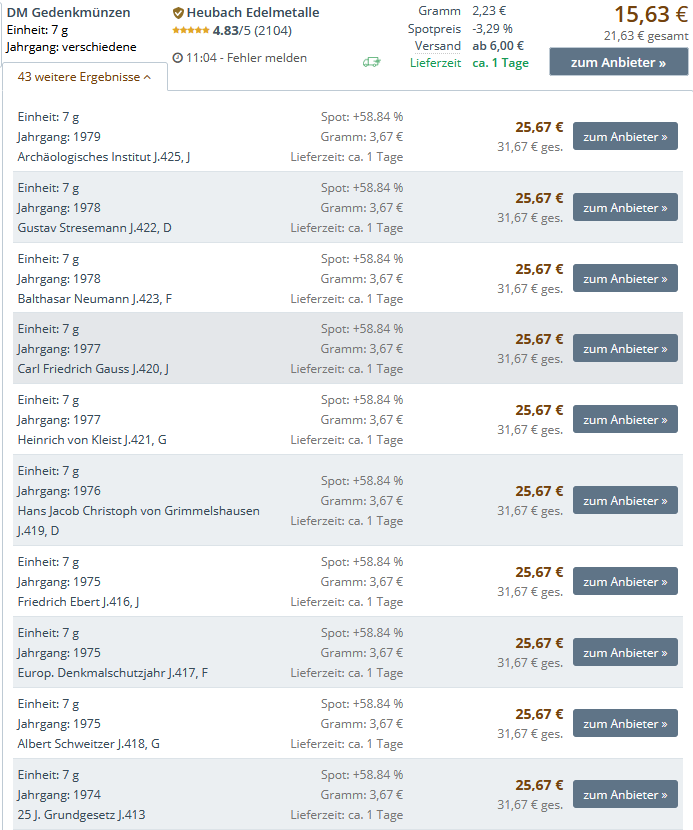The width and height of the screenshot is (693, 830).
Task: Click zum Anbieter for Friedrich Ebert J.416
Action: [625, 582]
